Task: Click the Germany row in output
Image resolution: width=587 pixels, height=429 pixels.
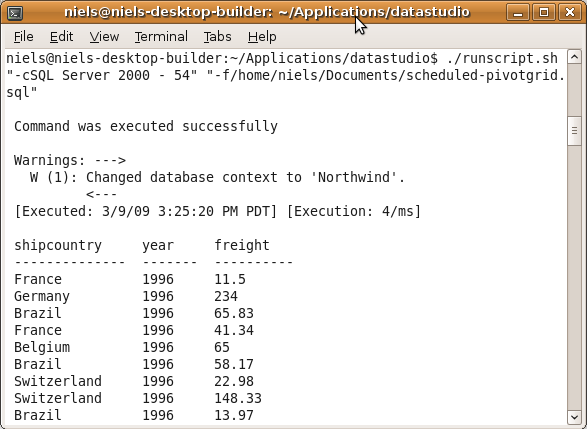Action: (126, 296)
